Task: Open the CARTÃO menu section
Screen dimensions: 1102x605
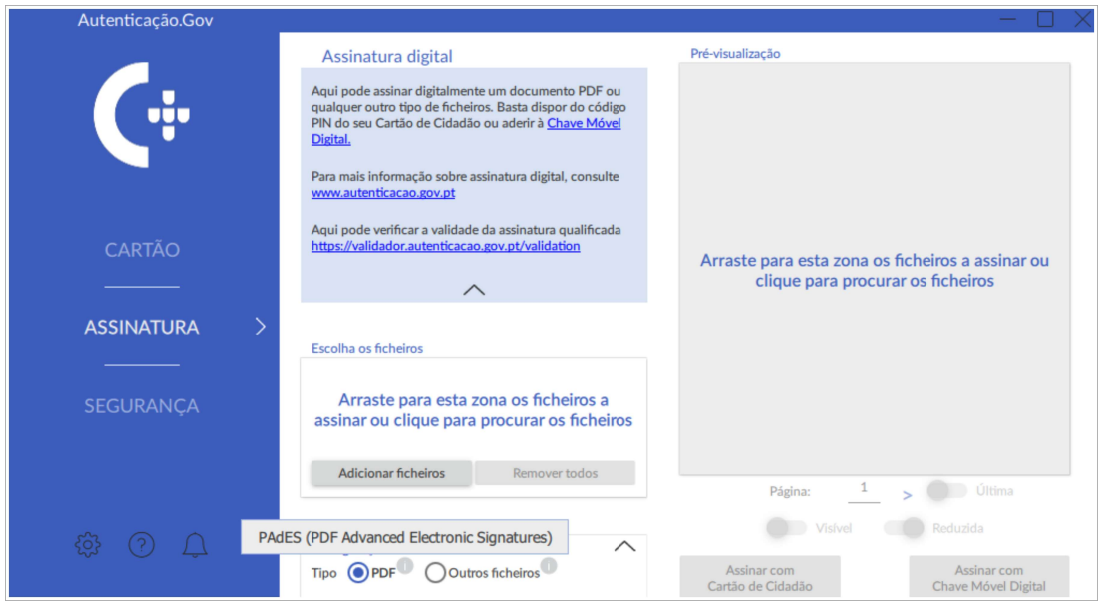Action: 142,250
